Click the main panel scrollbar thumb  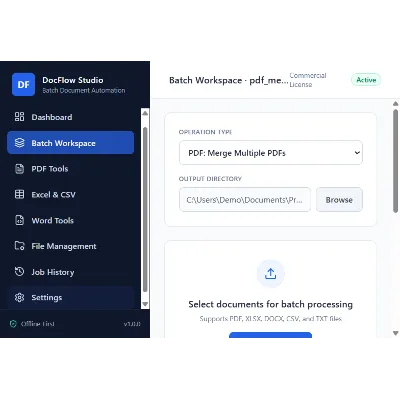pos(396,161)
